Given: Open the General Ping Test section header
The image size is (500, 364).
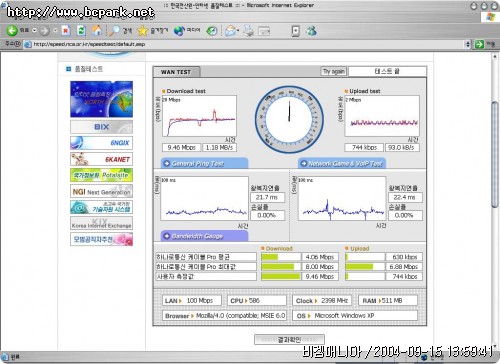Looking at the screenshot, I should coord(205,163).
